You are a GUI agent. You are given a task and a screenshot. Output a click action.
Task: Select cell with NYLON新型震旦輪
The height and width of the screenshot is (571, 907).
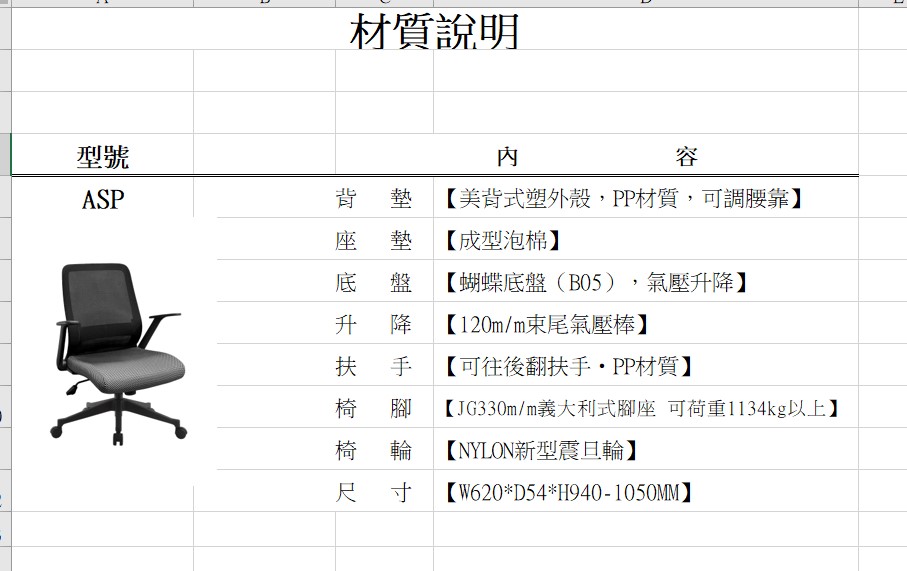(x=646, y=449)
